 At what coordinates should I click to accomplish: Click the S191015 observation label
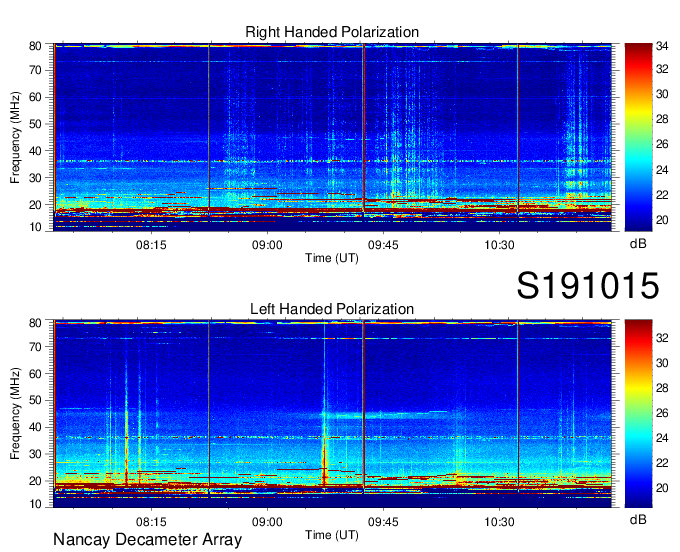click(x=588, y=285)
